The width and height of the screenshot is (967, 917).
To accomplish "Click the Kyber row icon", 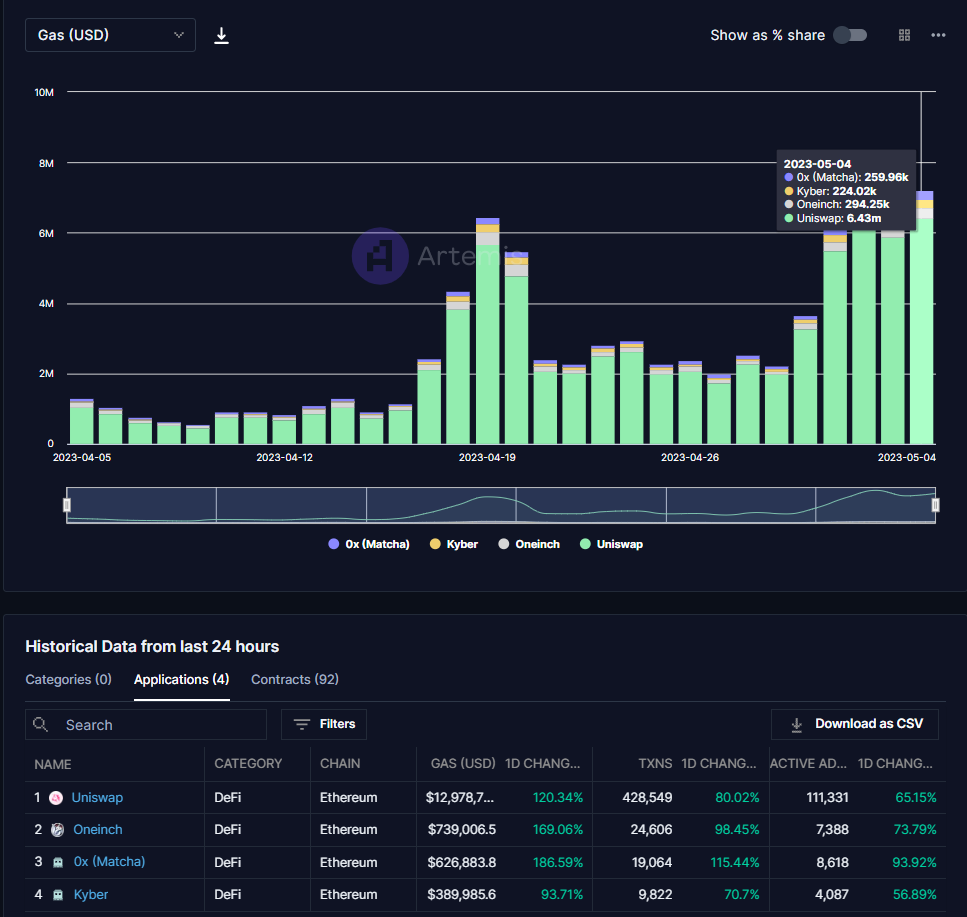I will point(58,895).
